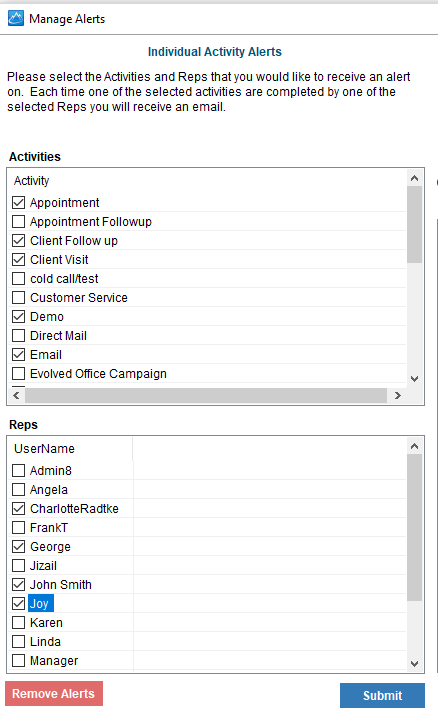Screen dimensions: 438x715
Task: Check the Evolved Office Campaign box
Action: 19,373
